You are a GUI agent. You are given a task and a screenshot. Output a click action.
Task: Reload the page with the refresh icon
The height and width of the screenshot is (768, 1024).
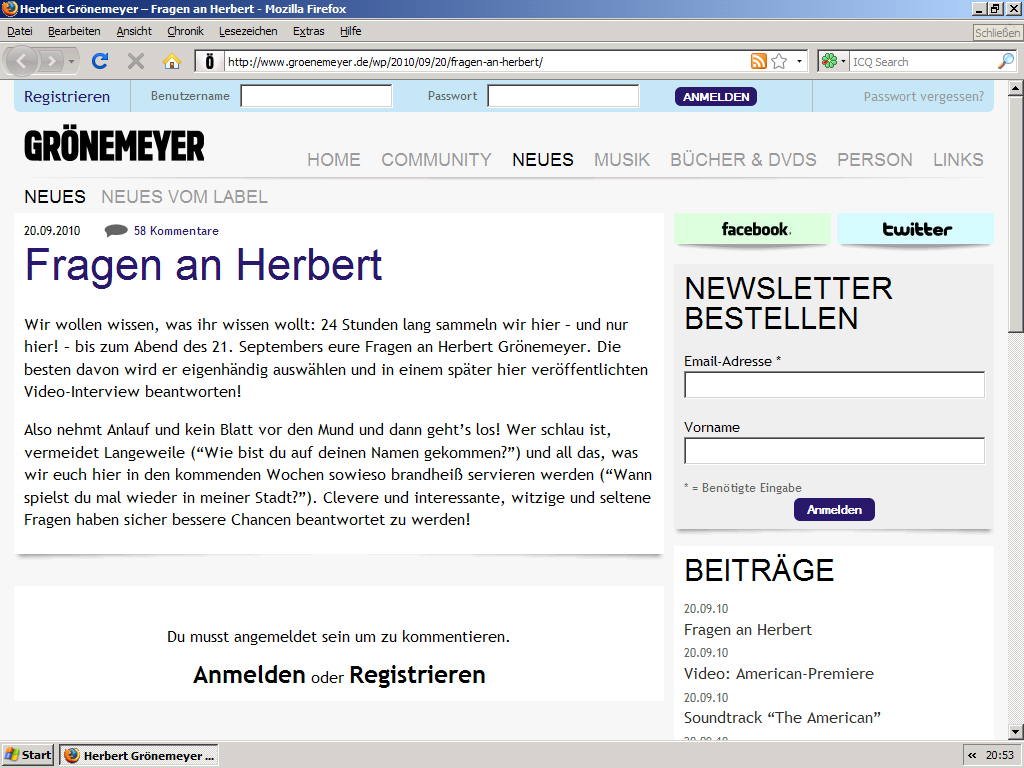click(x=100, y=61)
